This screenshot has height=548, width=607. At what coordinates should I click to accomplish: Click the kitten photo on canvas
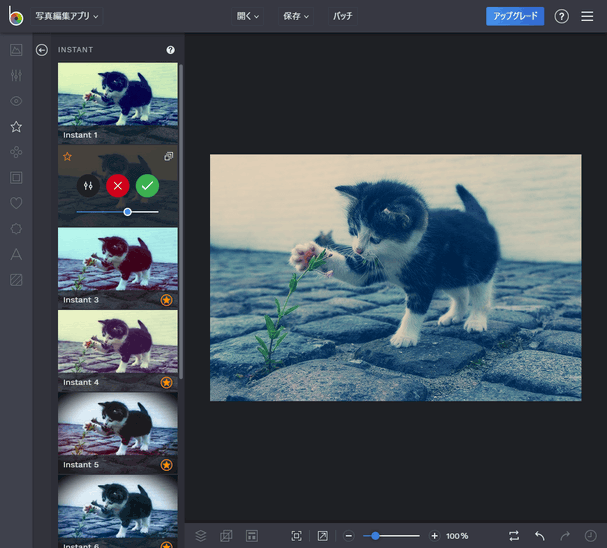[395, 277]
